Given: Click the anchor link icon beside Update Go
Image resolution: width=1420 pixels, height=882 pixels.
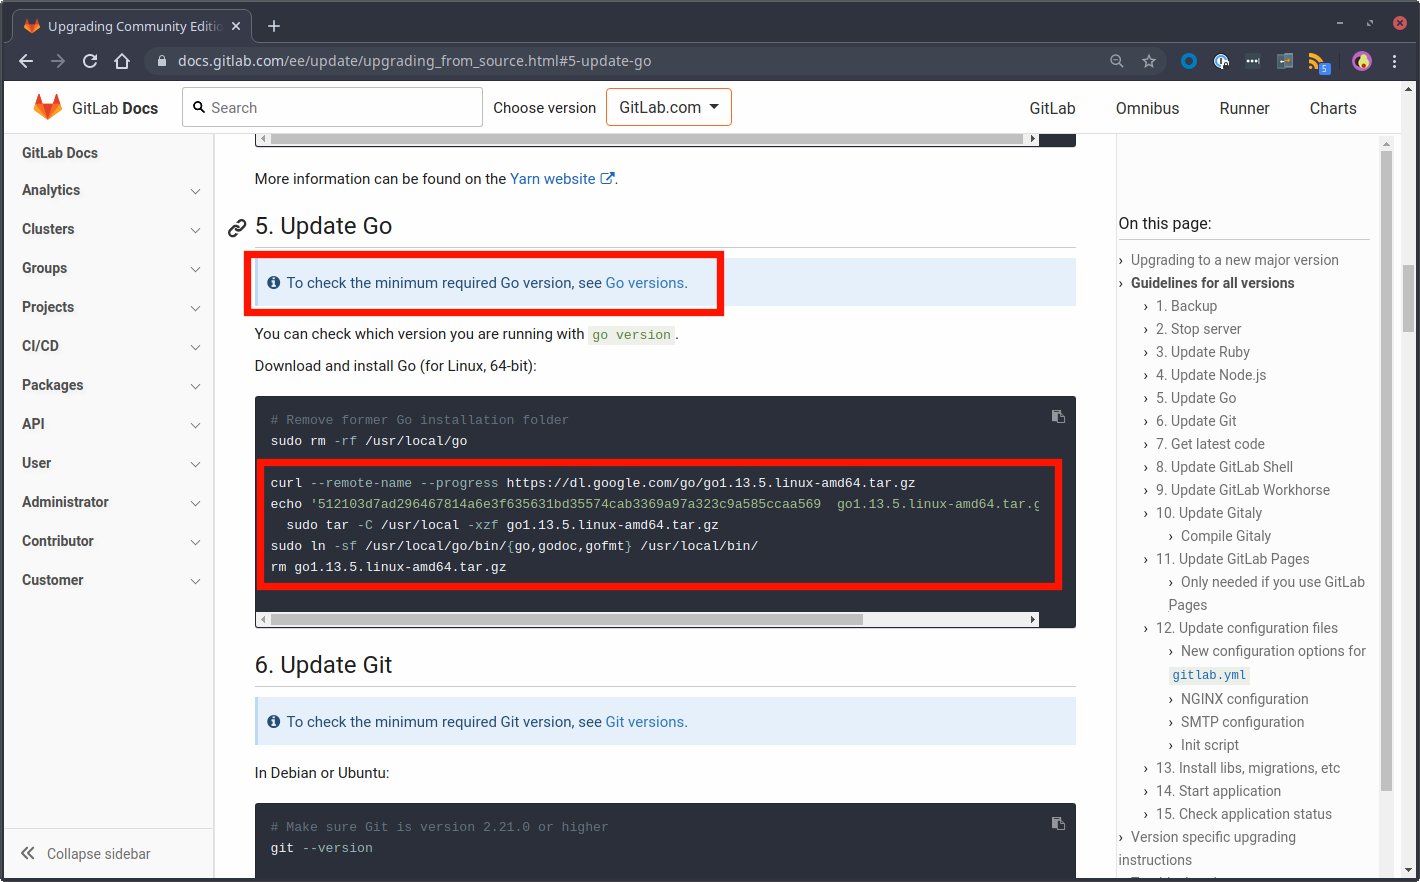Looking at the screenshot, I should [x=237, y=228].
